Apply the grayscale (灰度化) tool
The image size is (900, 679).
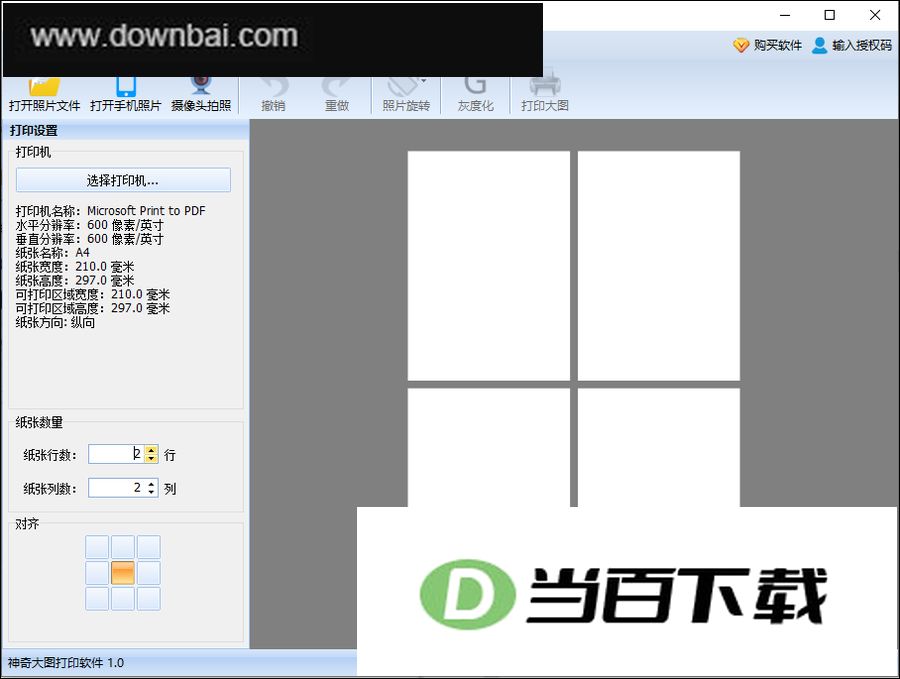coord(475,95)
